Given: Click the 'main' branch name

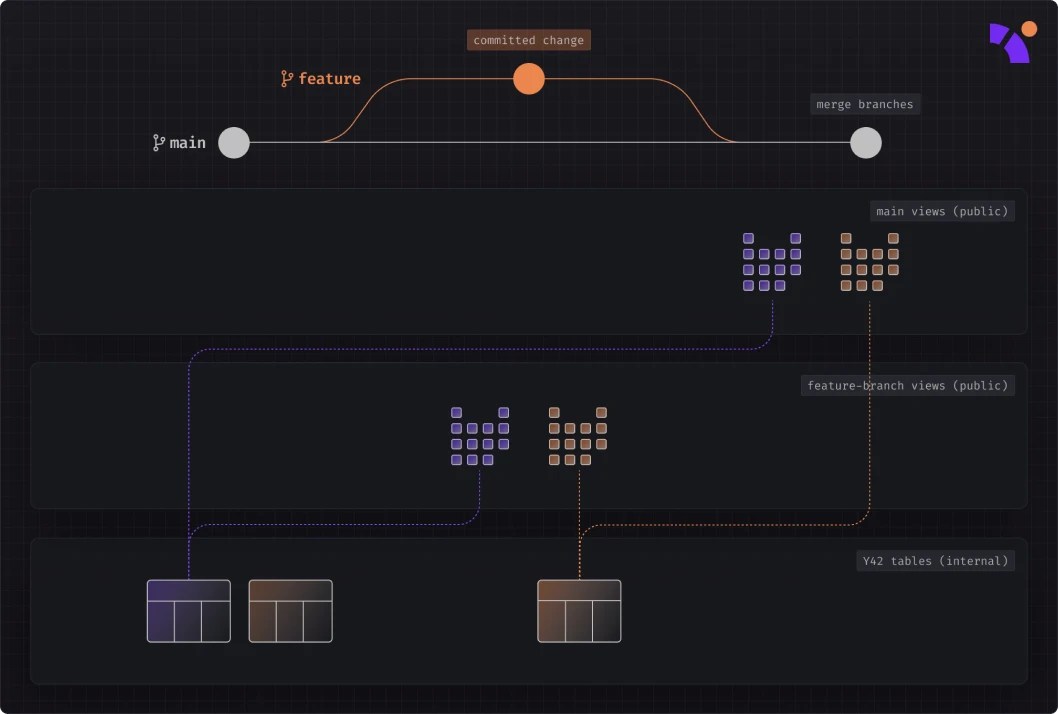Looking at the screenshot, I should 188,142.
